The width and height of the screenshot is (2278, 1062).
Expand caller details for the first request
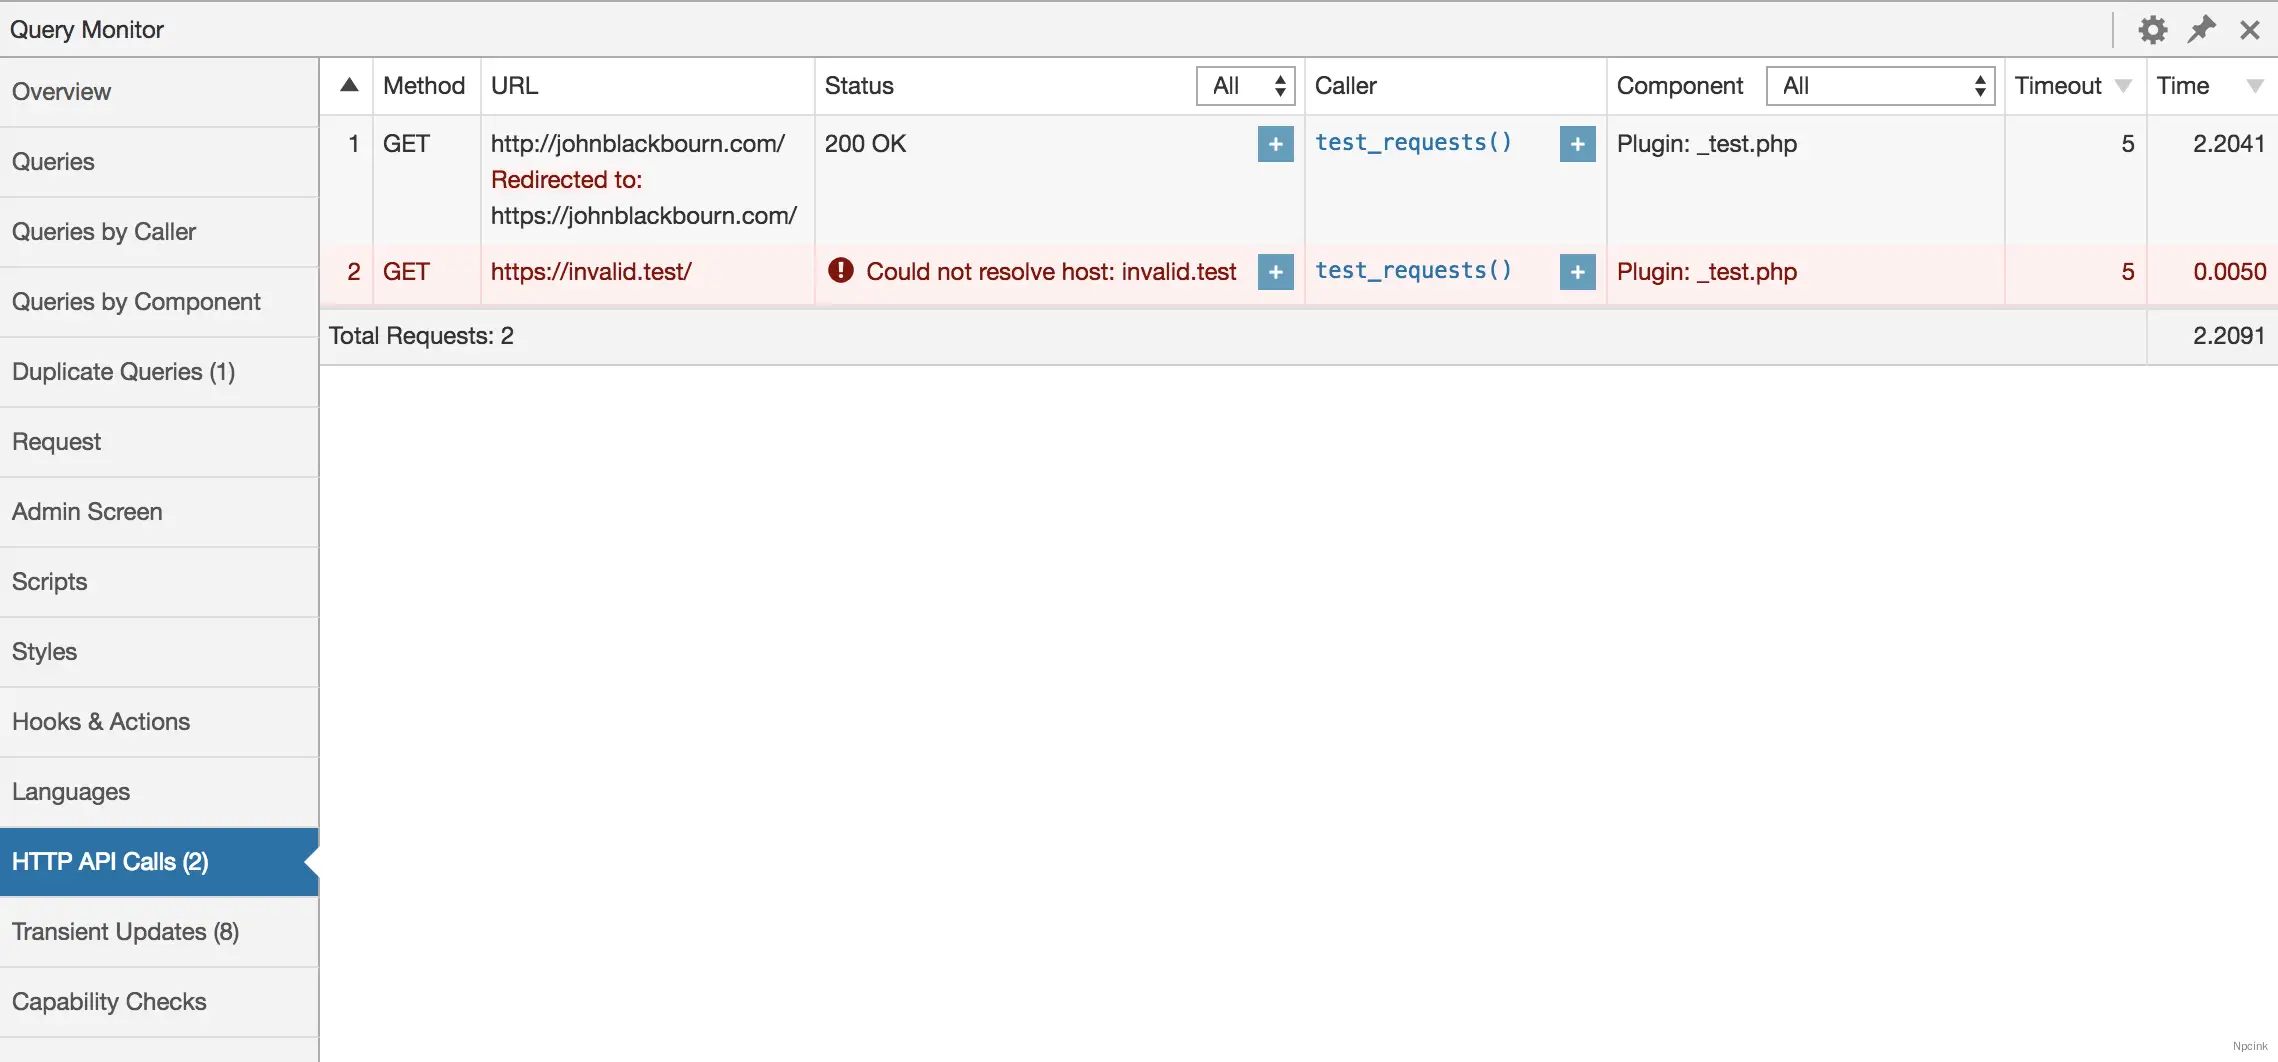tap(1576, 144)
